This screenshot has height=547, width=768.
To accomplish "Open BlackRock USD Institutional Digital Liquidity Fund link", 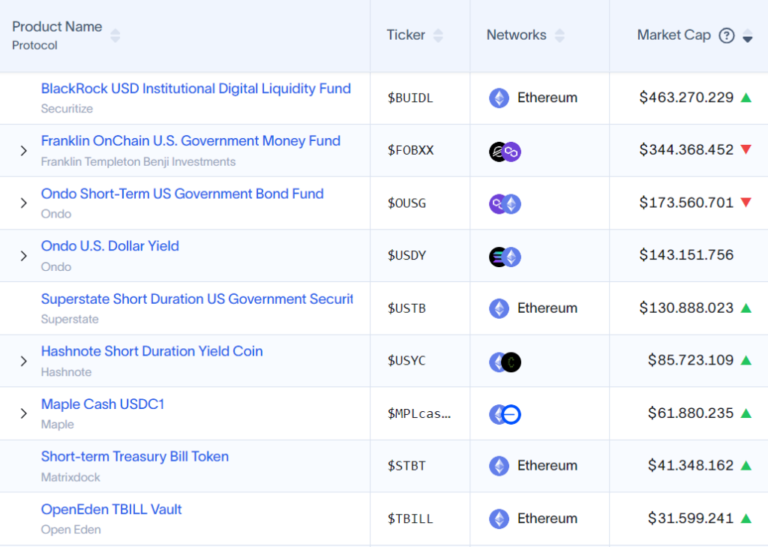I will (x=196, y=89).
